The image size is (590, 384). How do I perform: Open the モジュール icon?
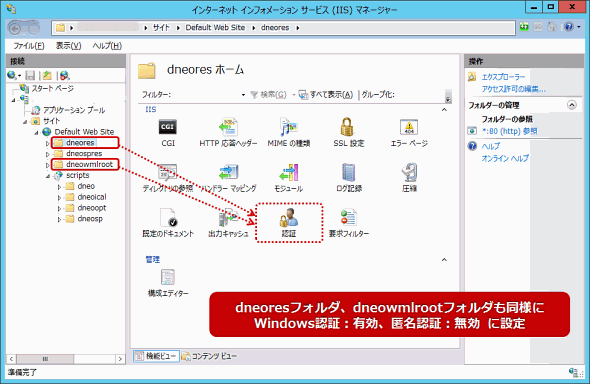289,173
